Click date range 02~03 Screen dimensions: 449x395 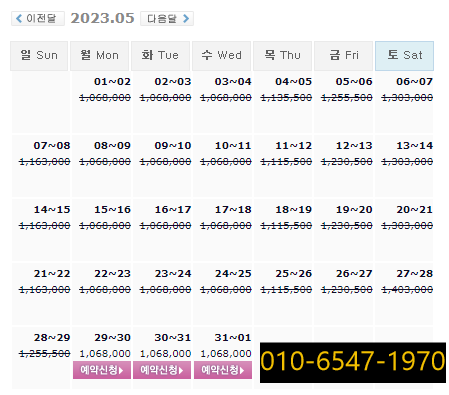pos(173,82)
